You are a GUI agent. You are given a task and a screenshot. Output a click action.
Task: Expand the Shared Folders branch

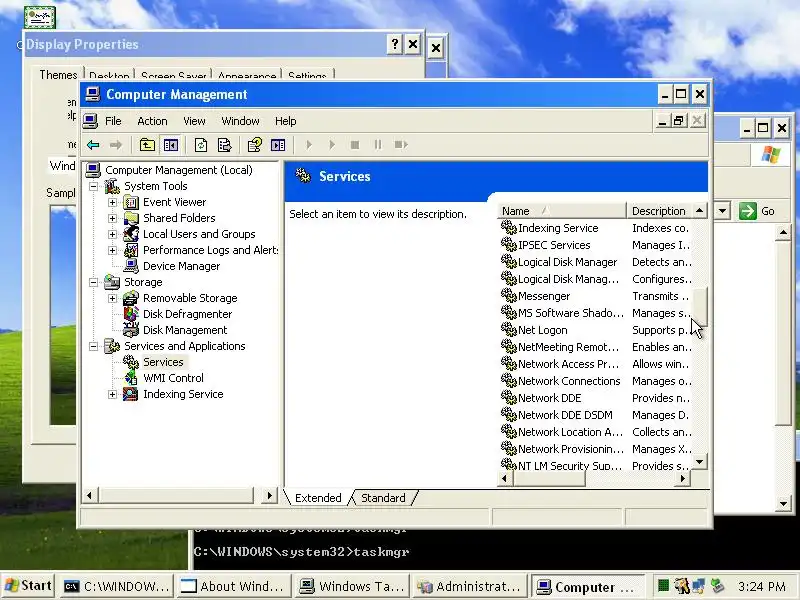coord(112,218)
